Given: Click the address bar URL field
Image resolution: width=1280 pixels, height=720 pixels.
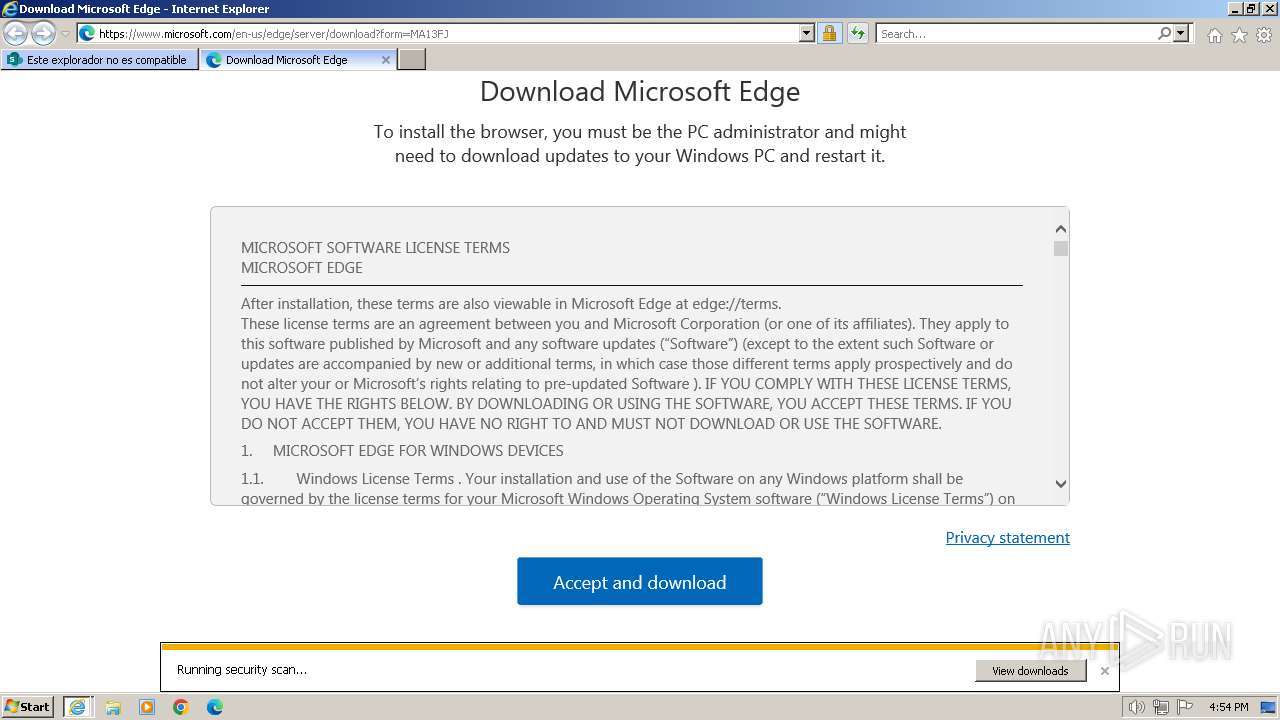Looking at the screenshot, I should click(x=447, y=33).
